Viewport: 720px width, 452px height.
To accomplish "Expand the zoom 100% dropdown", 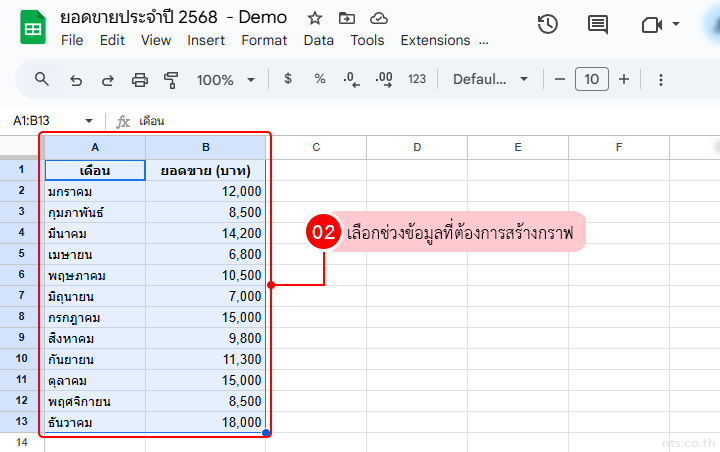I will pyautogui.click(x=226, y=79).
